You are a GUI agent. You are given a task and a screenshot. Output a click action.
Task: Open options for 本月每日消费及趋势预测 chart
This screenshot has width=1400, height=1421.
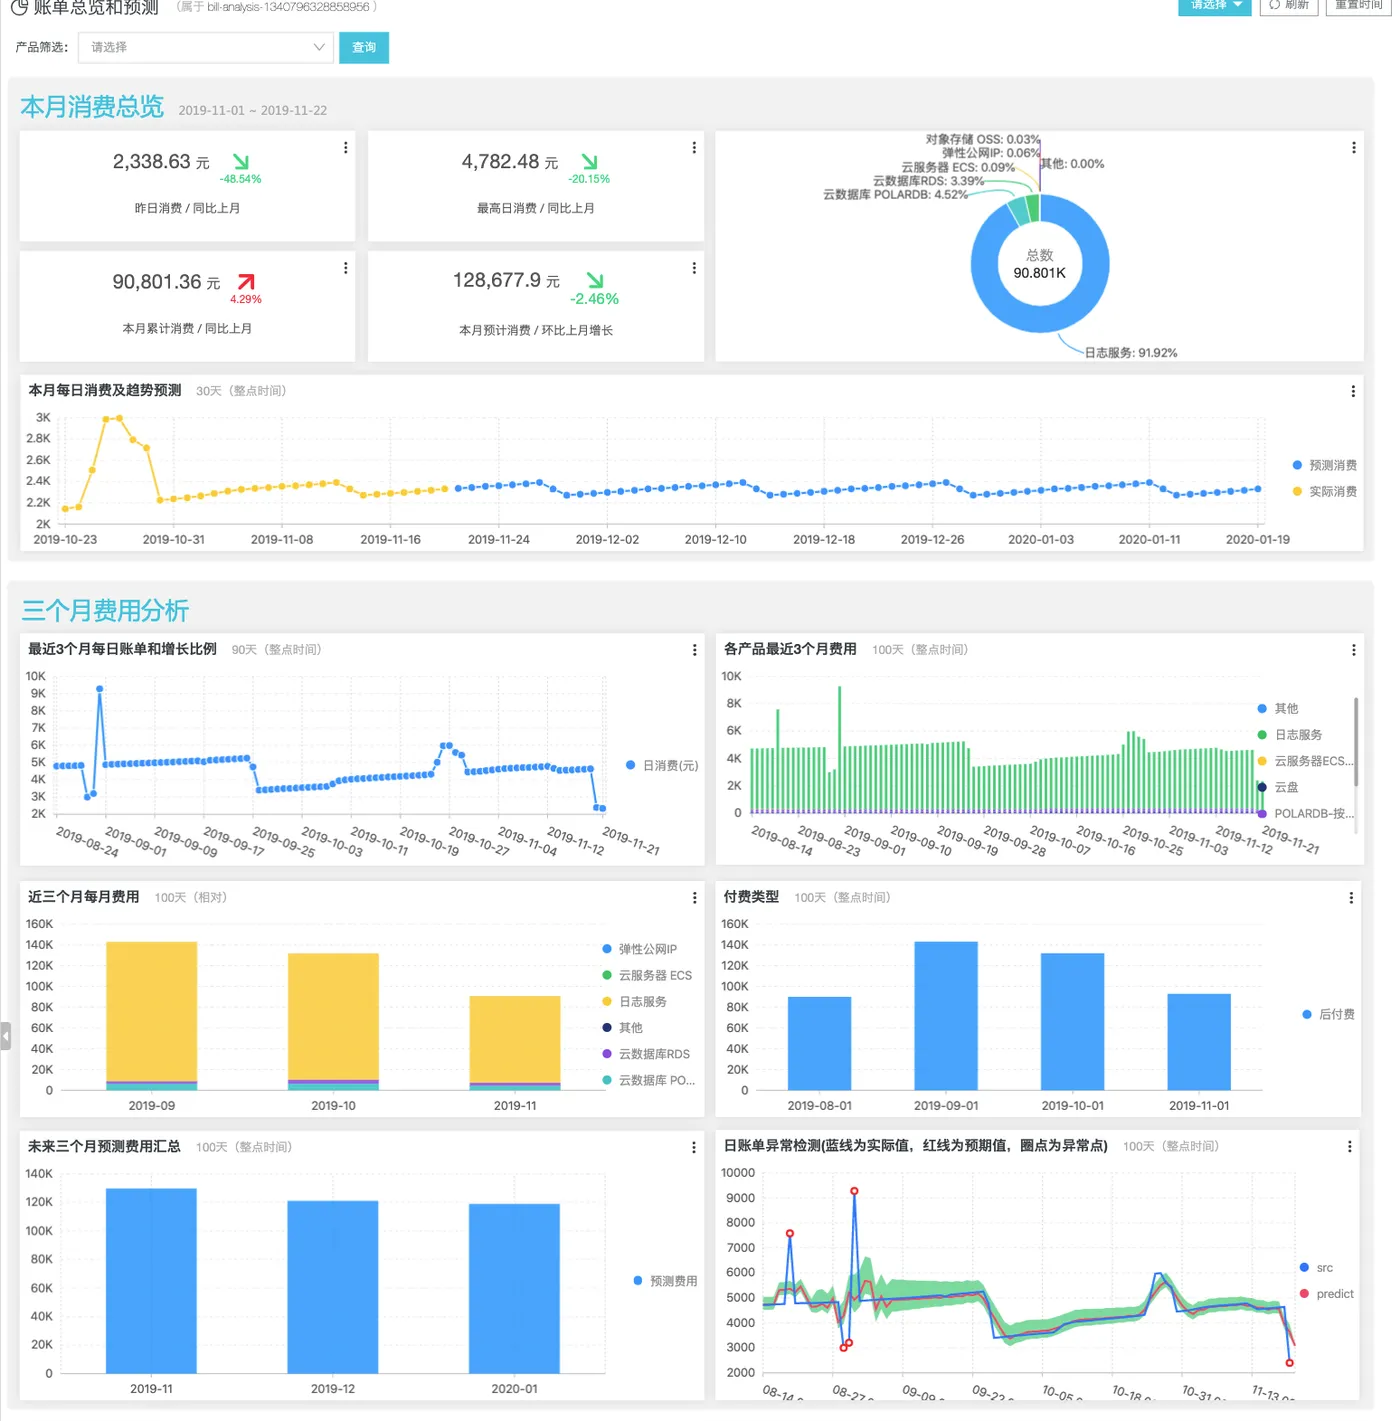tap(1353, 392)
